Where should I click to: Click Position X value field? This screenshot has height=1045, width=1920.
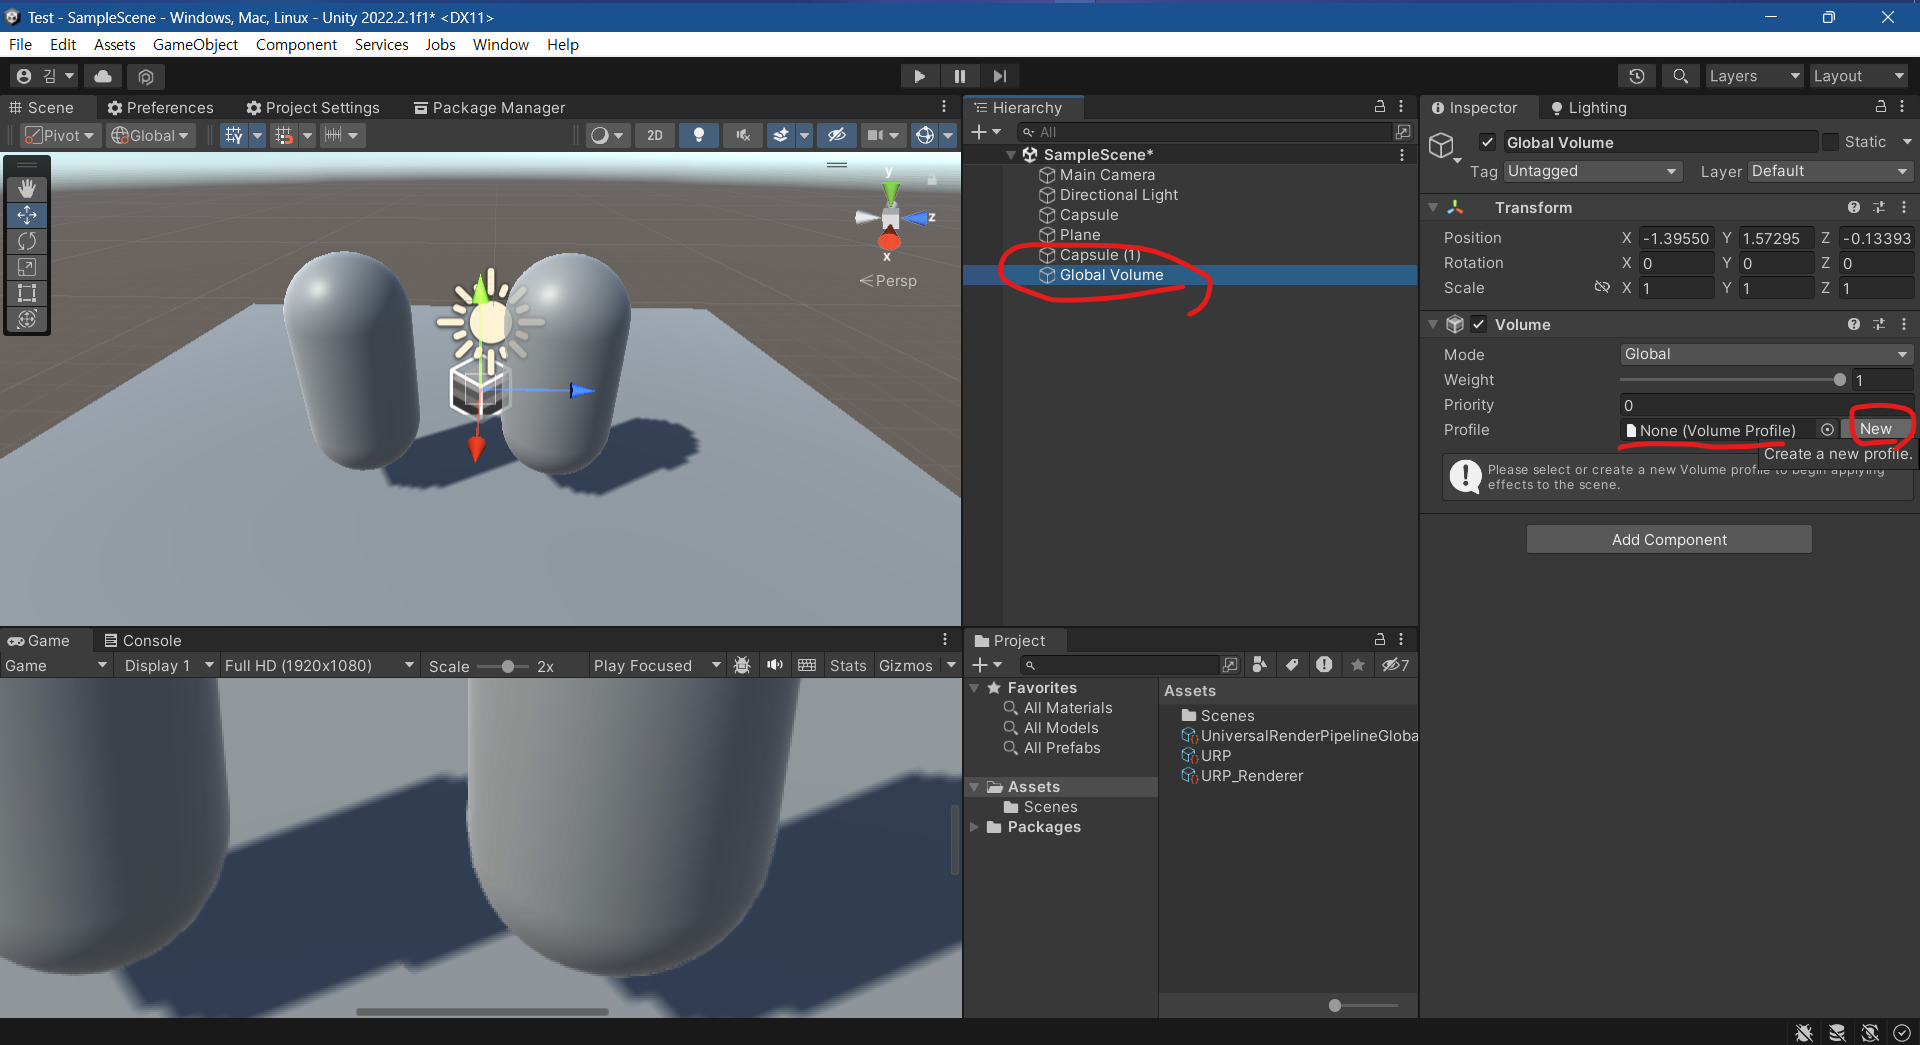1677,238
